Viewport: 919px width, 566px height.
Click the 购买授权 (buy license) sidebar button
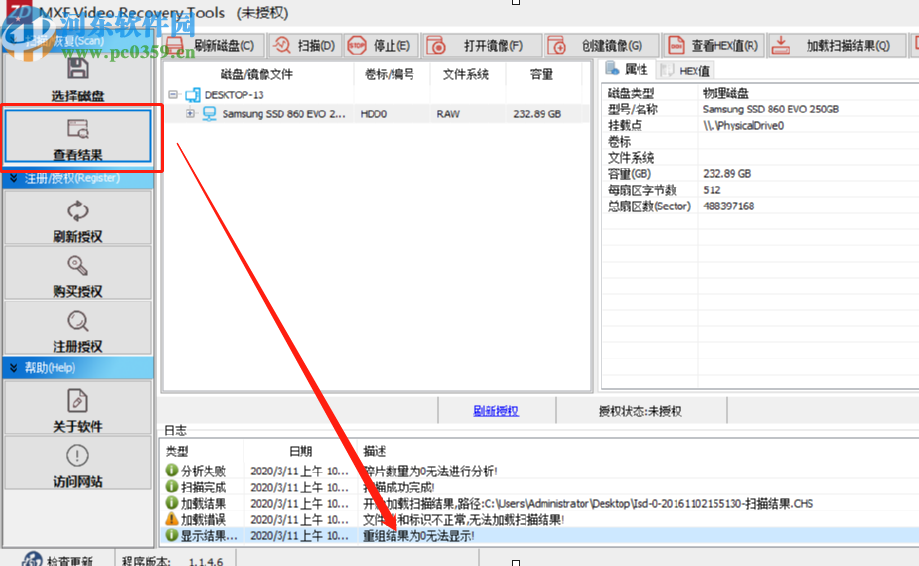[77, 272]
